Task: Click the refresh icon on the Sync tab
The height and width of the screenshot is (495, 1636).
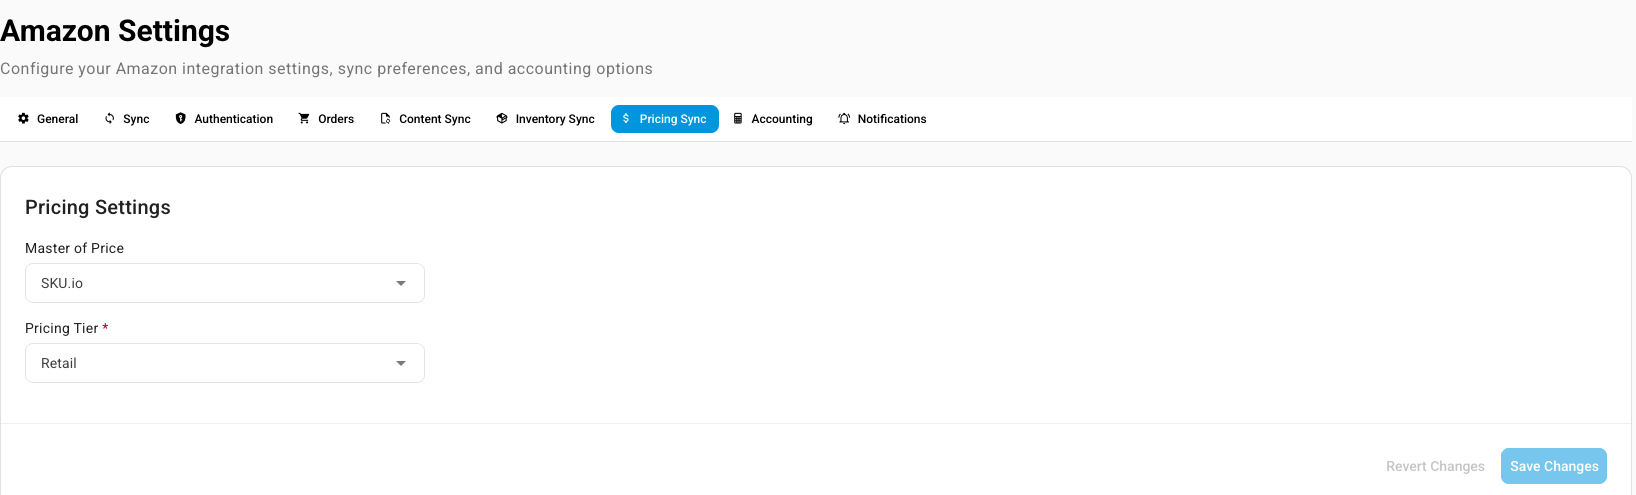Action: click(110, 118)
